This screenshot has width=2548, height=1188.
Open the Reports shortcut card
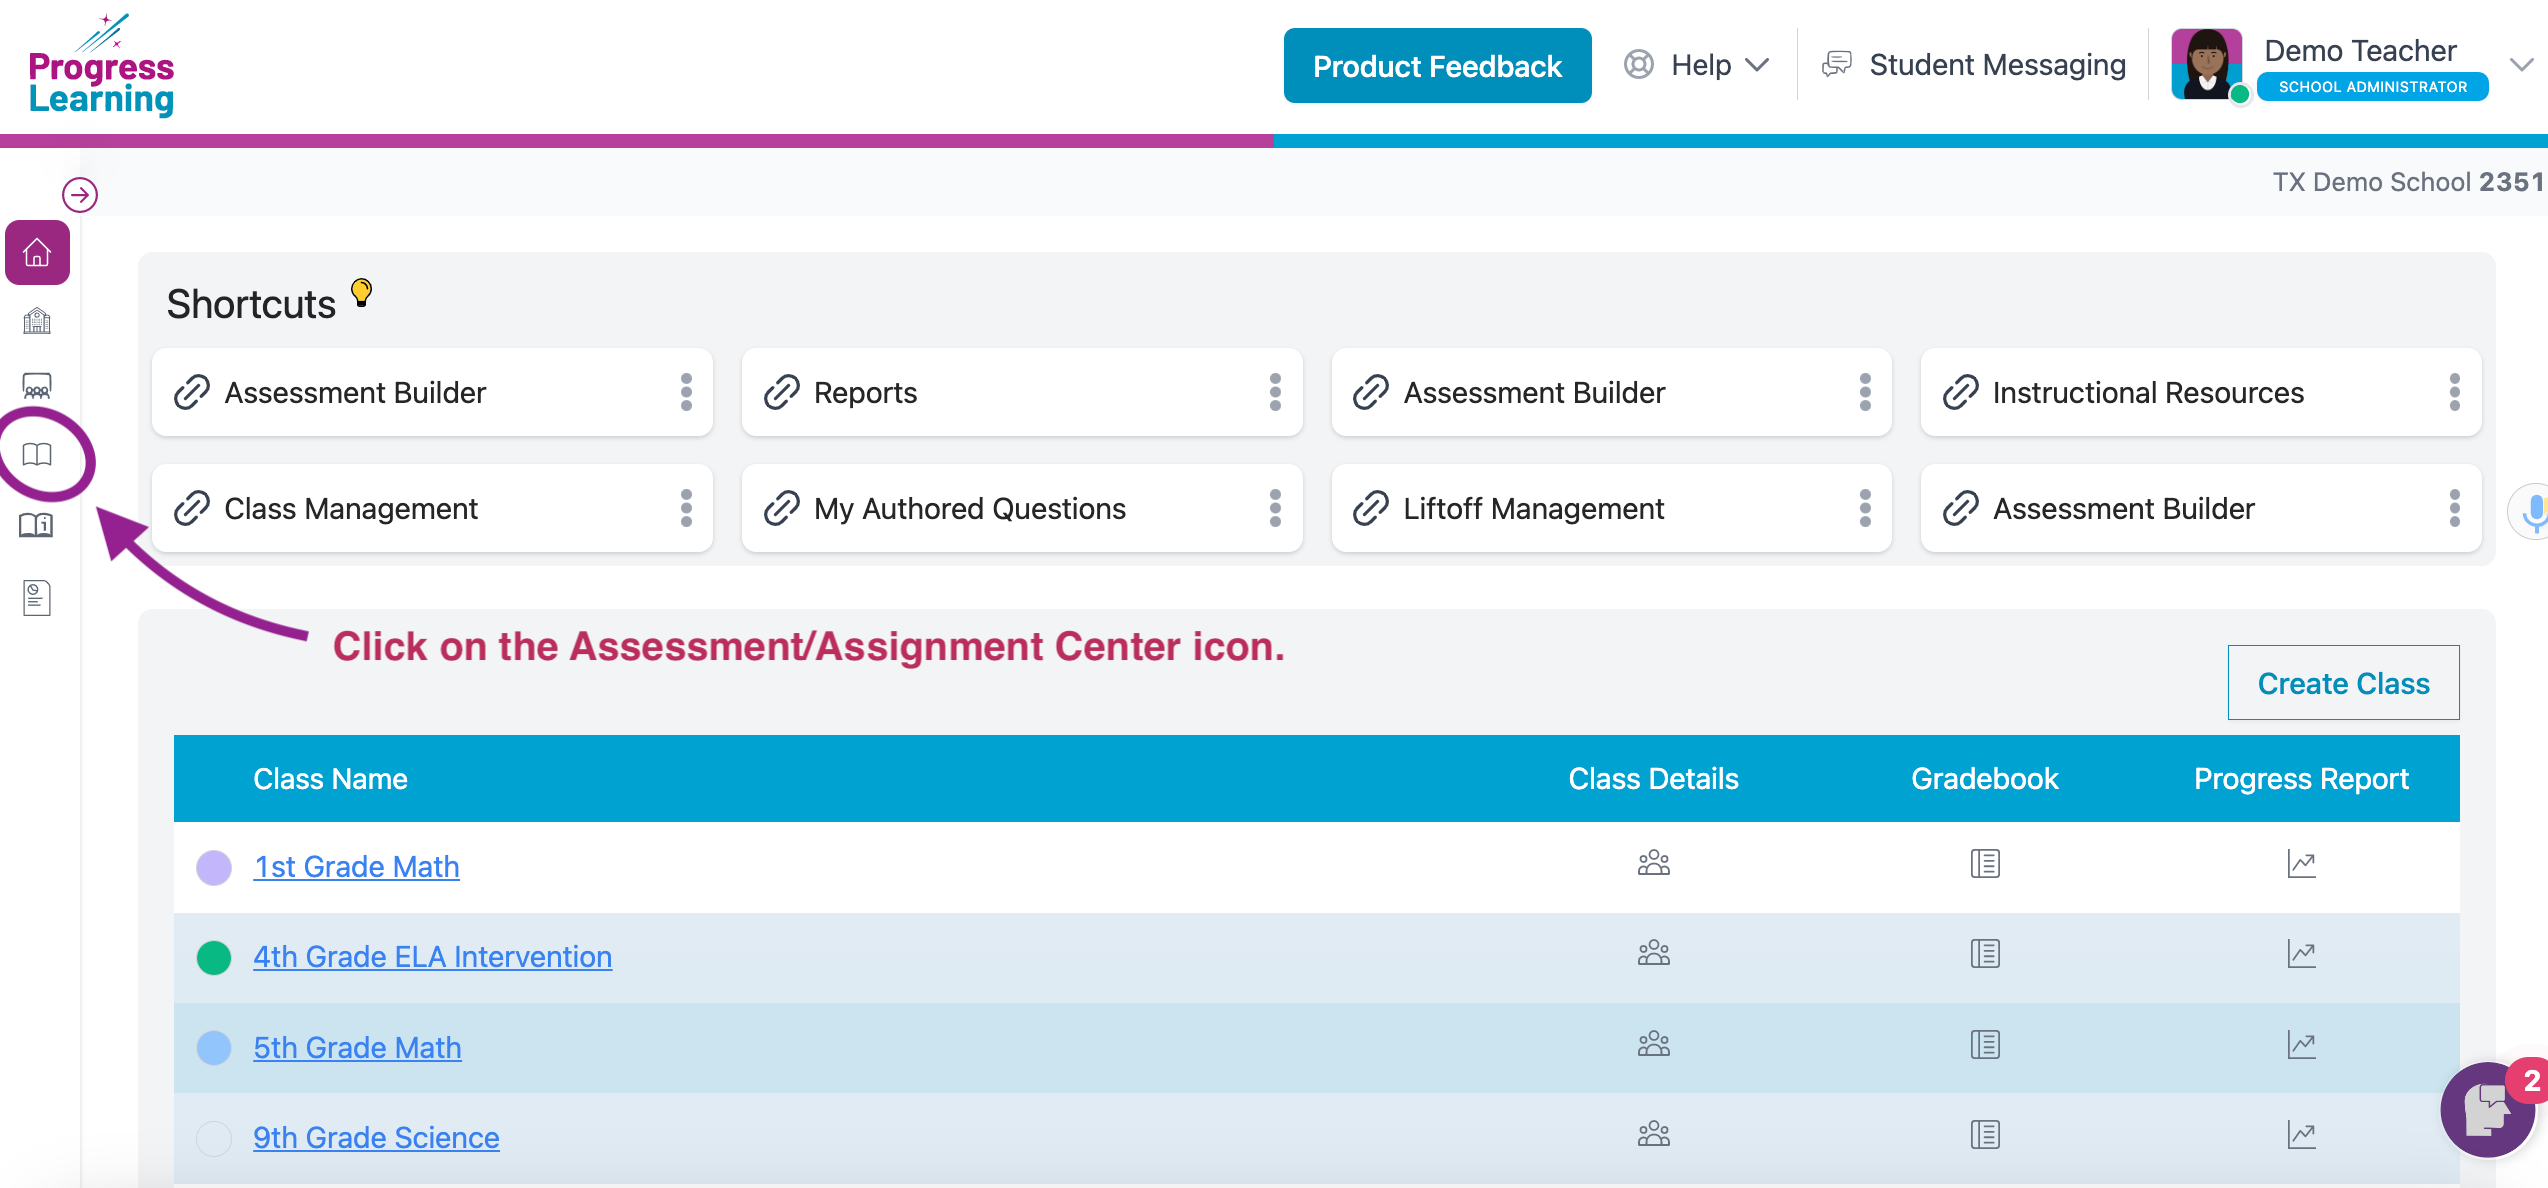click(x=1021, y=392)
